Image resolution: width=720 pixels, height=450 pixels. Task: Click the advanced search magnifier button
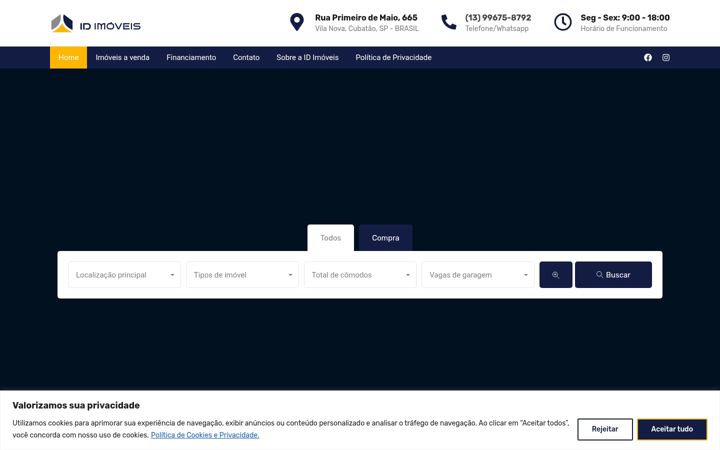(556, 275)
